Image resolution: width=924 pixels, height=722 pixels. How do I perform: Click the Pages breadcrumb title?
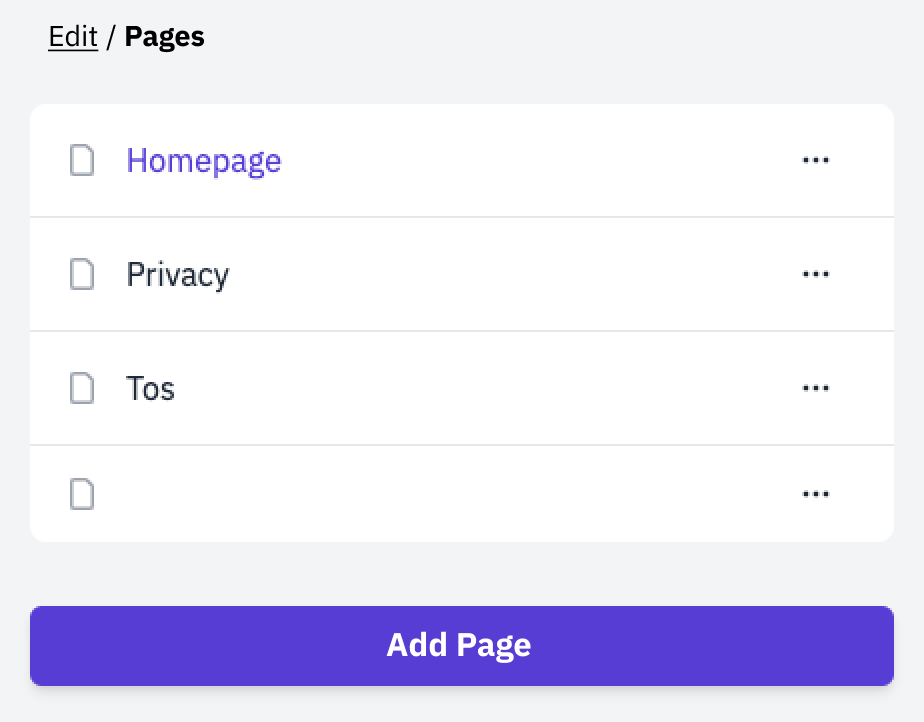coord(164,37)
